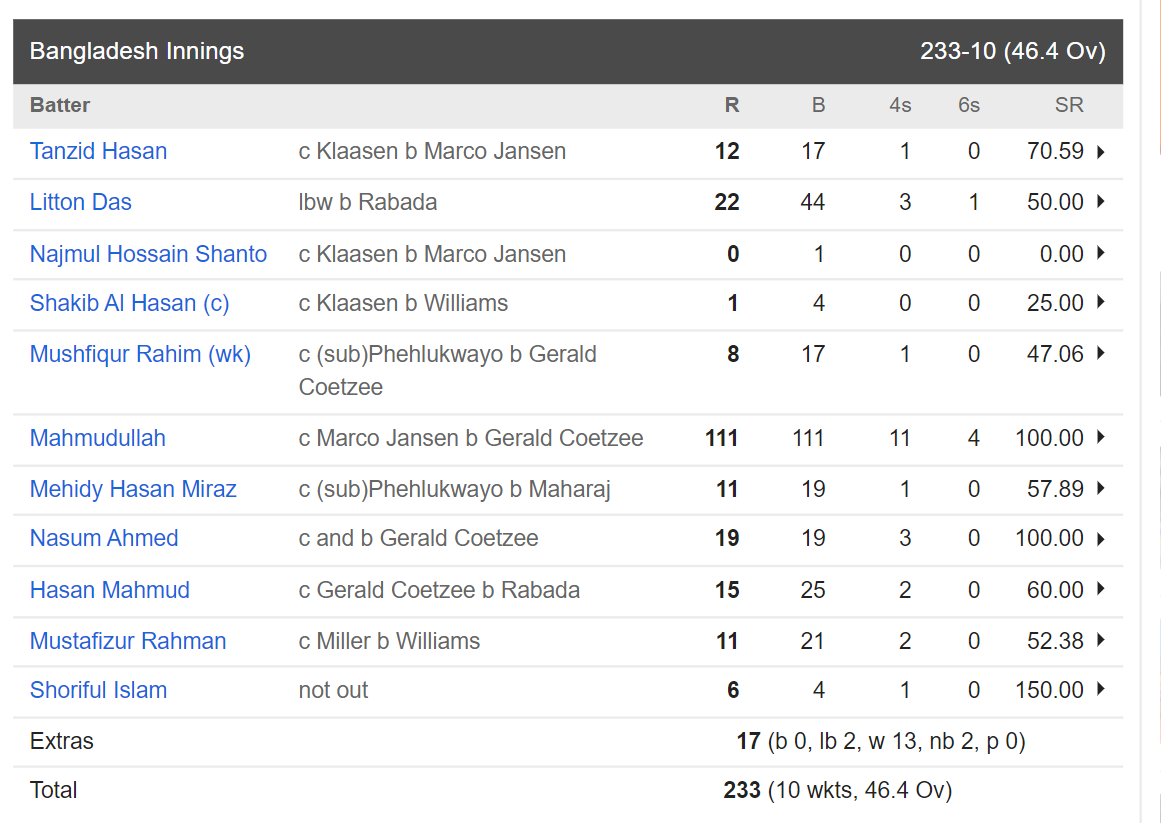Image resolution: width=1161 pixels, height=823 pixels.
Task: Expand Hasan Mahmud's row arrow
Action: [1101, 589]
